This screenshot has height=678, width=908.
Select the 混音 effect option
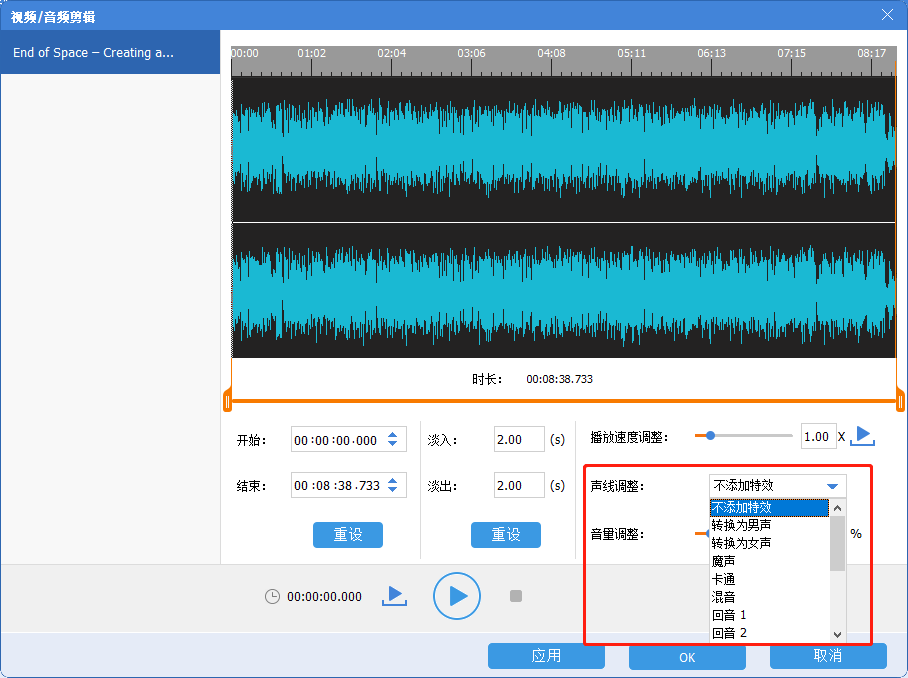click(x=769, y=597)
